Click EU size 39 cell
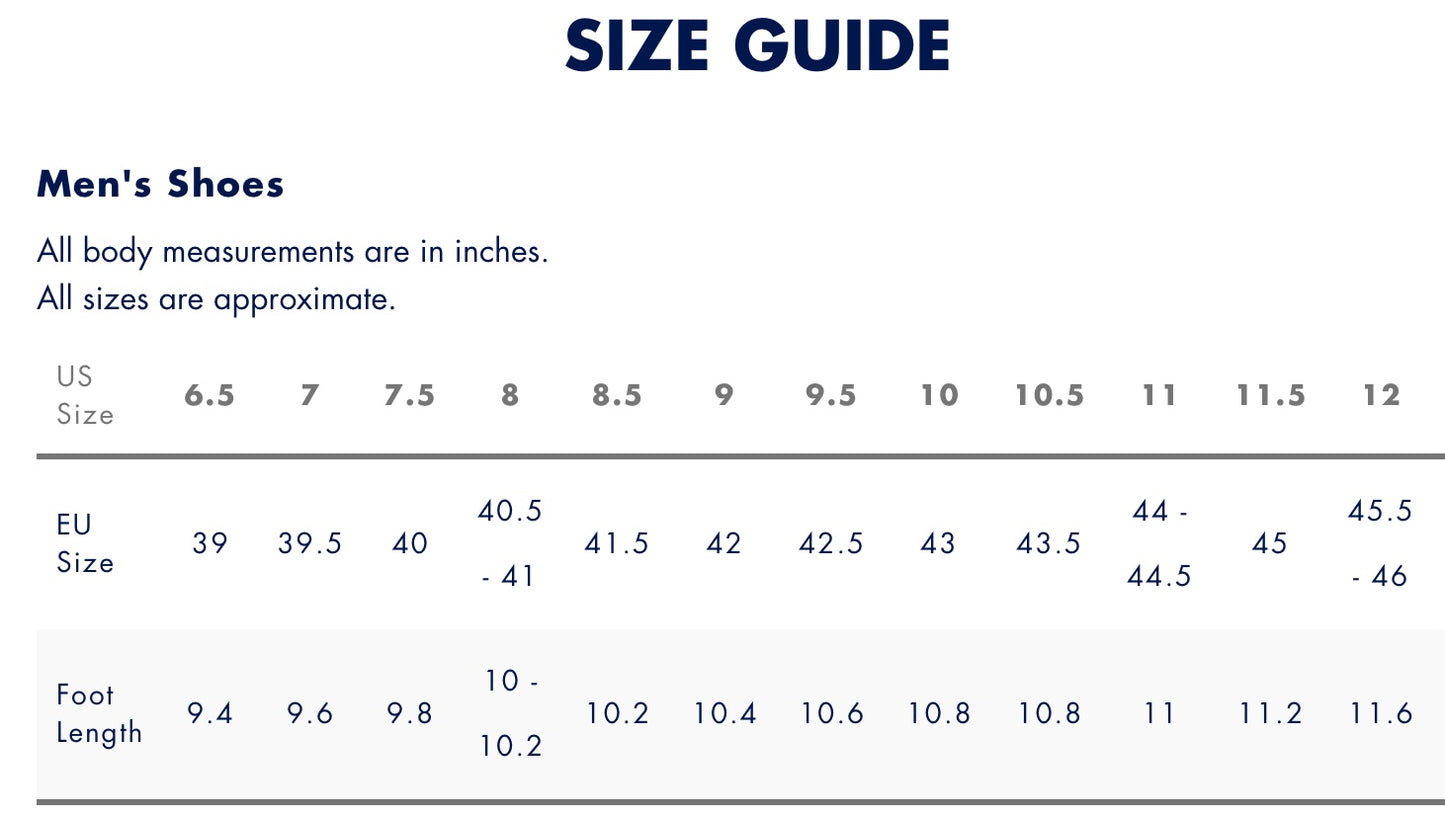This screenshot has height=818, width=1445. point(209,544)
